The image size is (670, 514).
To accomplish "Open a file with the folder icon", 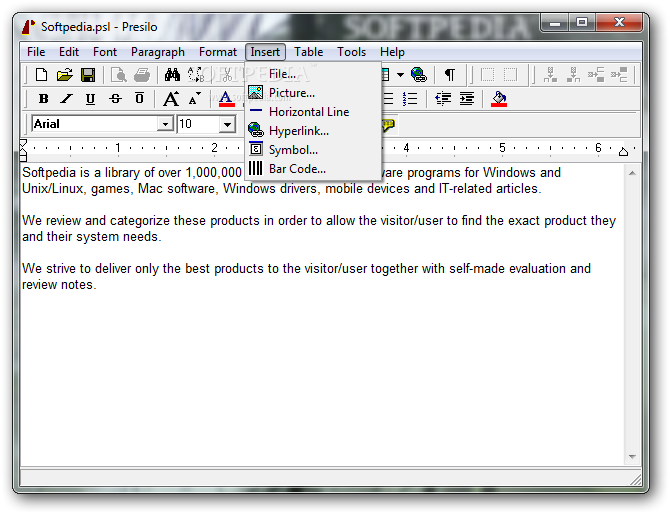I will pos(65,75).
